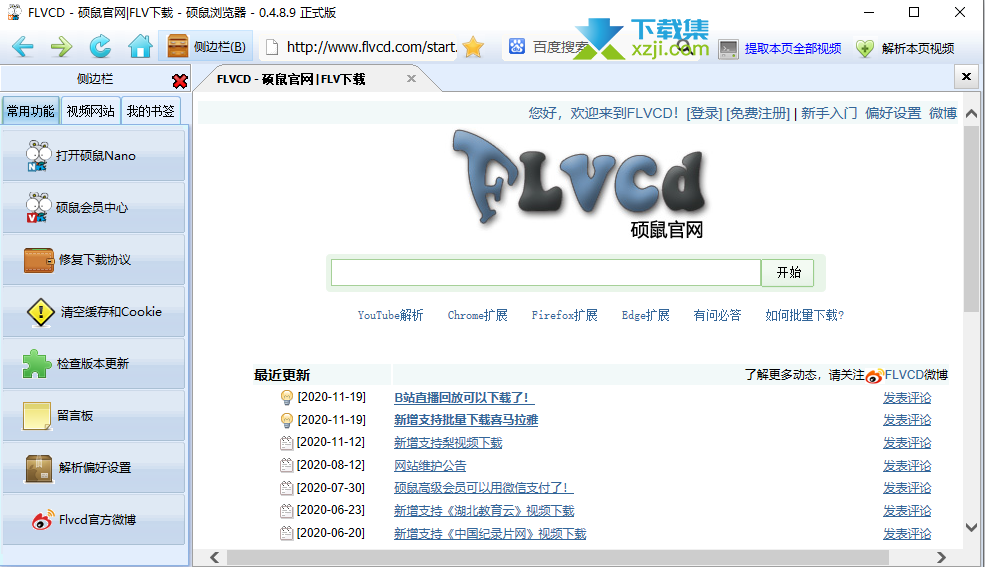The height and width of the screenshot is (567, 985).
Task: Choose 清空缓存和Cookie warning item
Action: [x=94, y=312]
